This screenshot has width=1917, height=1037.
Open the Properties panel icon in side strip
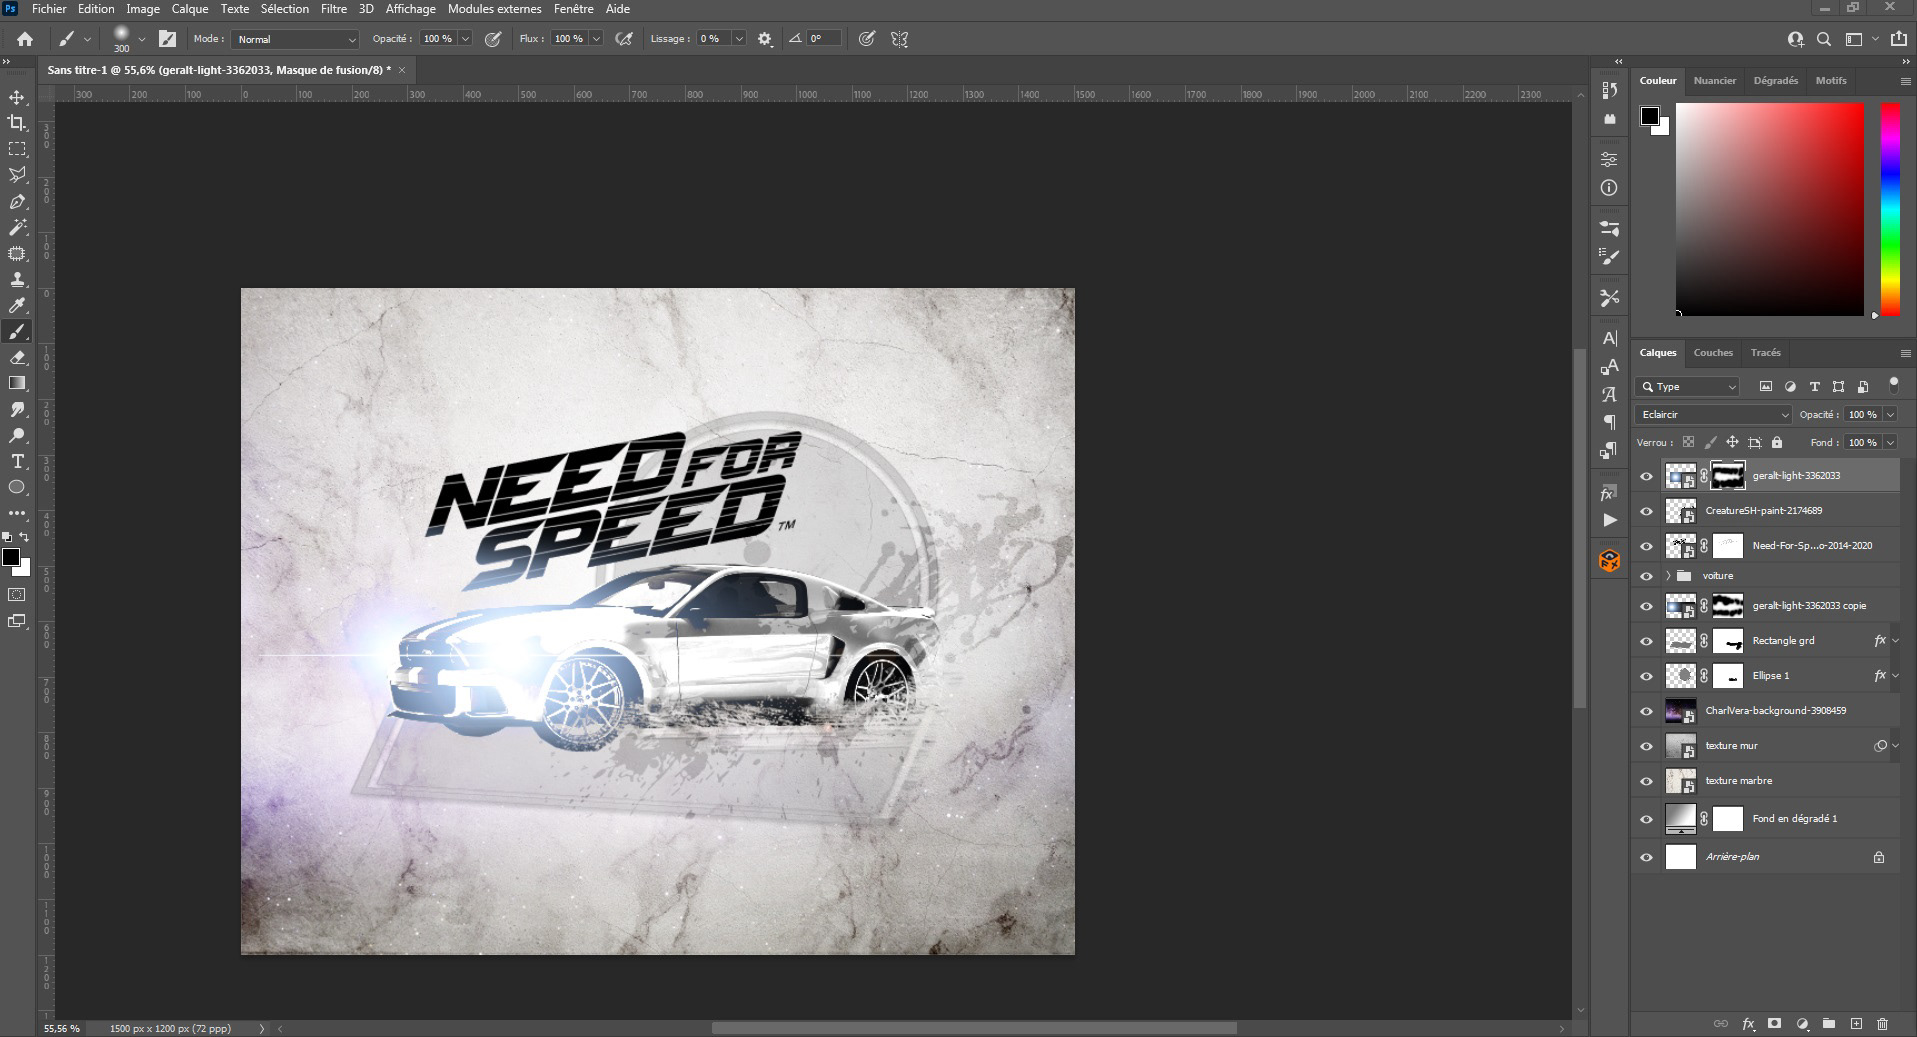click(1609, 159)
